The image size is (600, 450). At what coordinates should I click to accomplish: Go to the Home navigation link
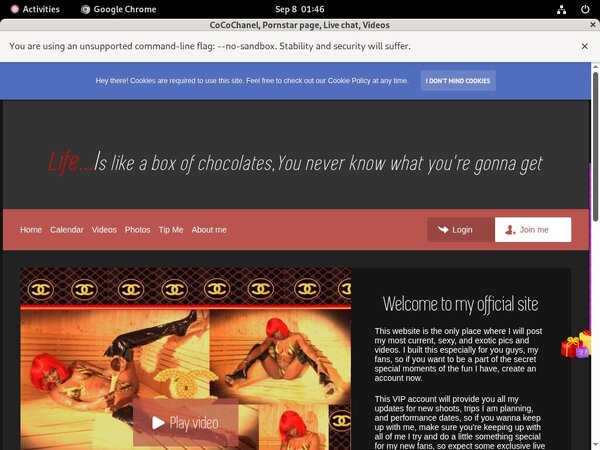[x=31, y=230]
